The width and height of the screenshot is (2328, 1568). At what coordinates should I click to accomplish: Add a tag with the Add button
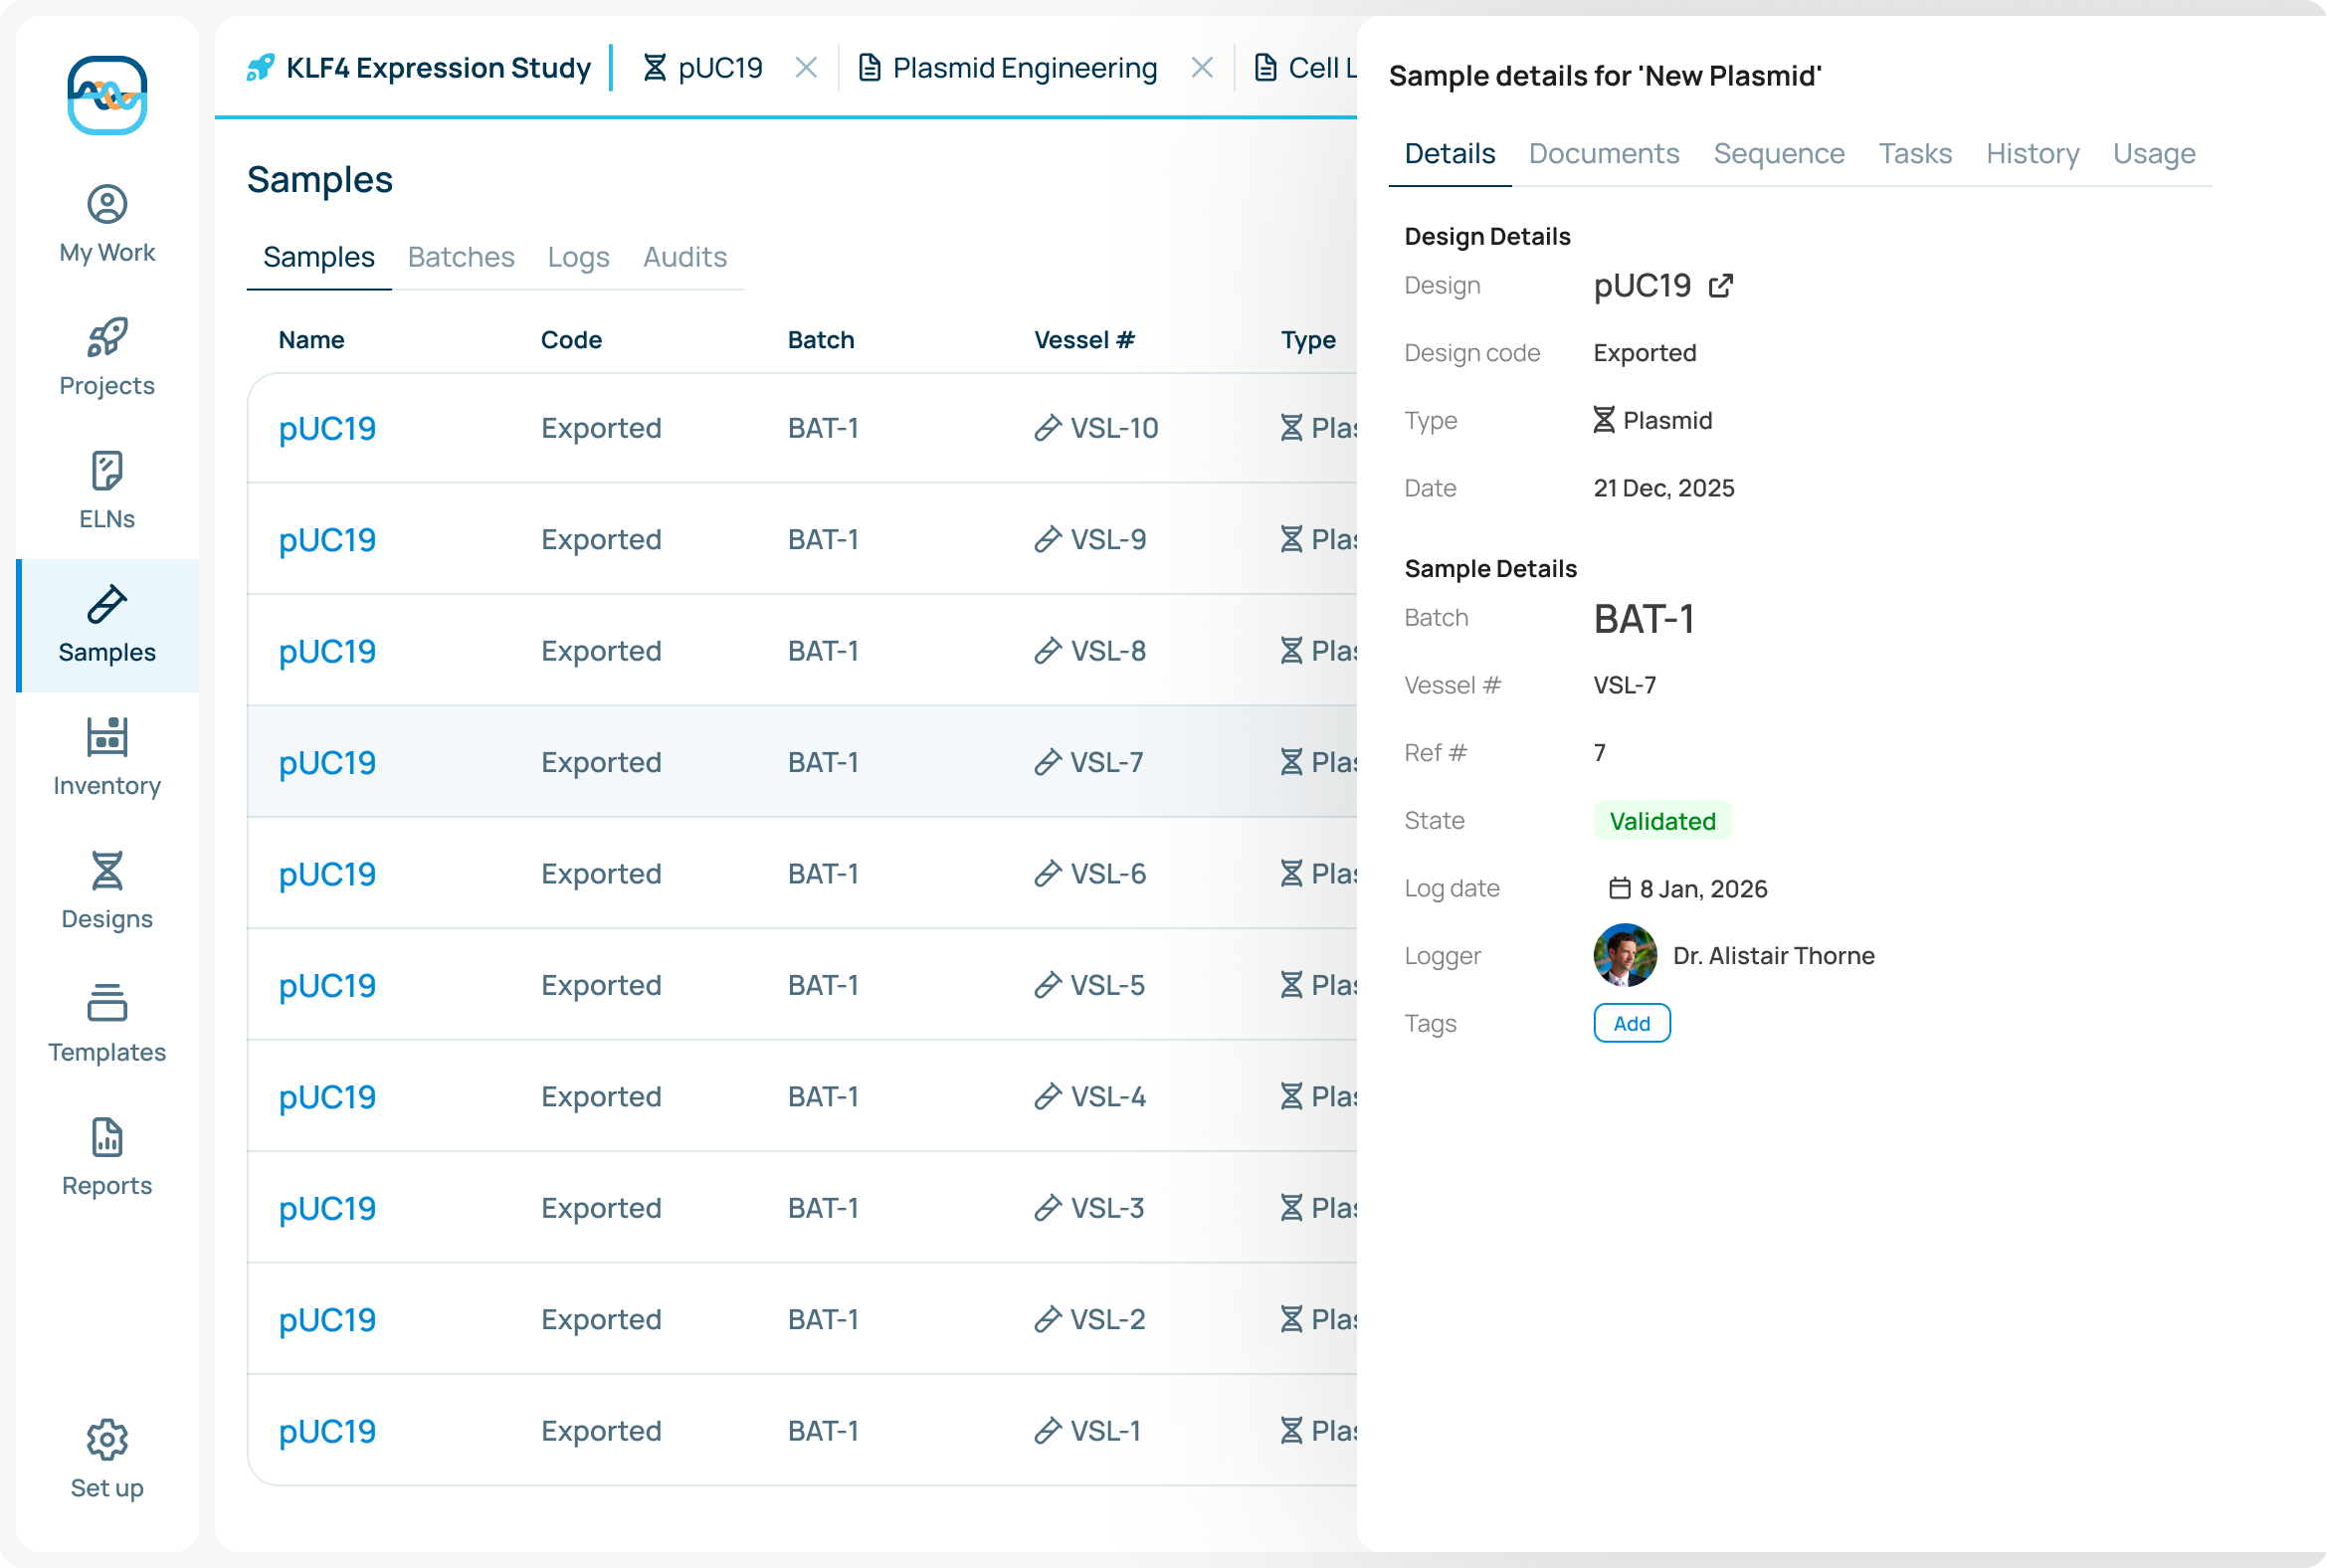tap(1632, 1023)
